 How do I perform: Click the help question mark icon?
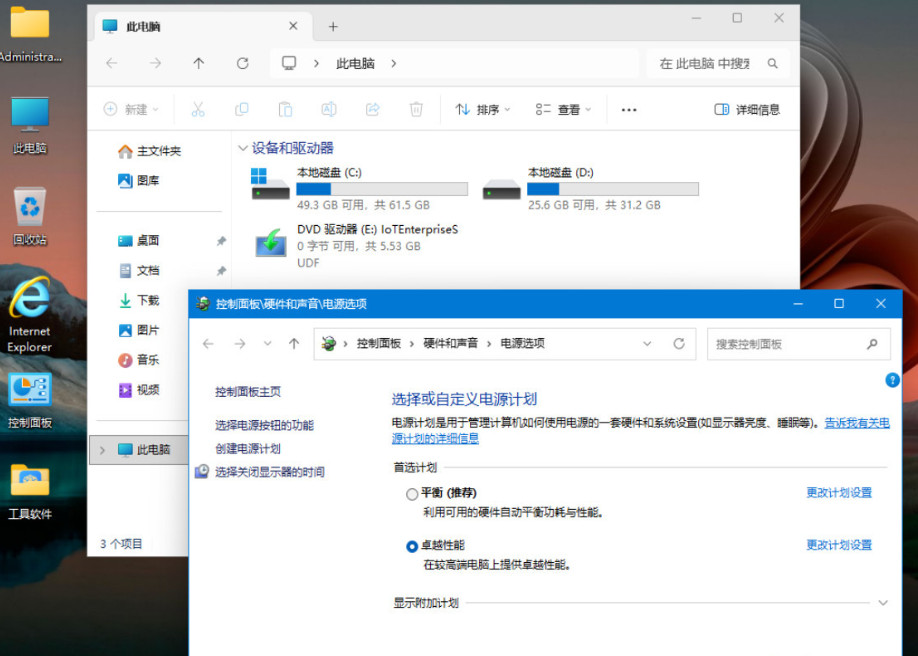892,380
